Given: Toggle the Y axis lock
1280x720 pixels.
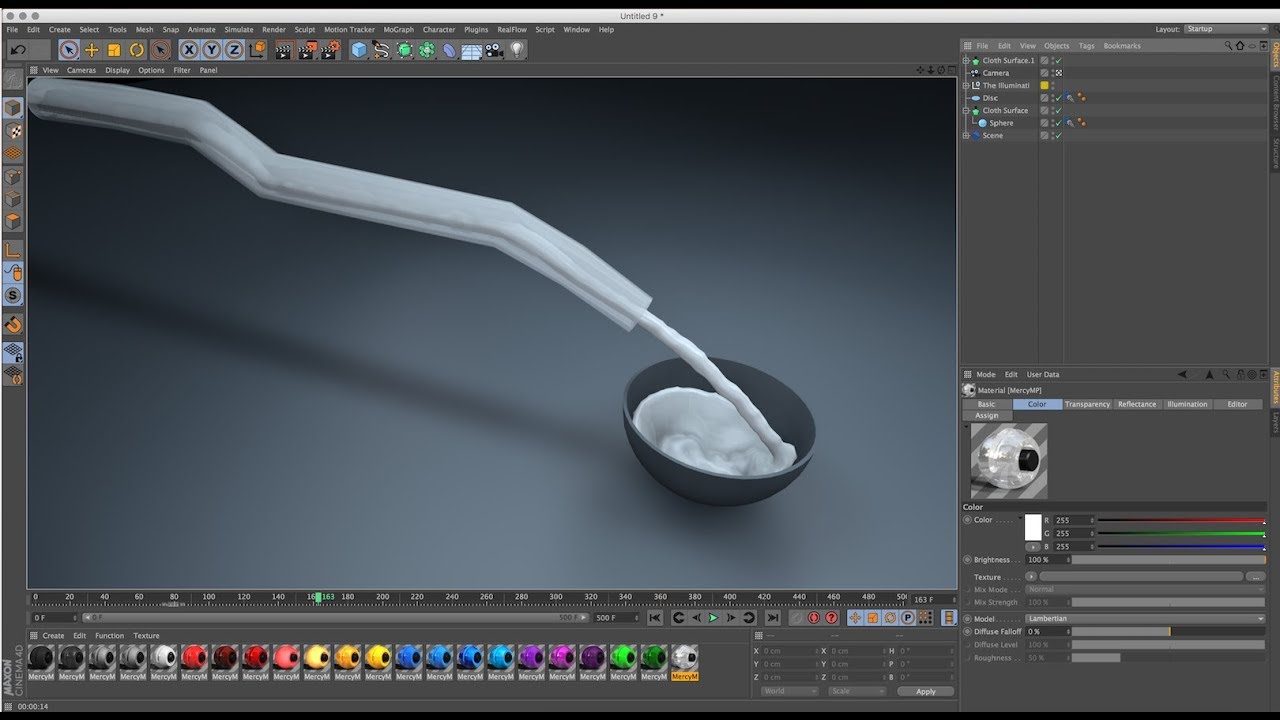Looking at the screenshot, I should pos(212,50).
